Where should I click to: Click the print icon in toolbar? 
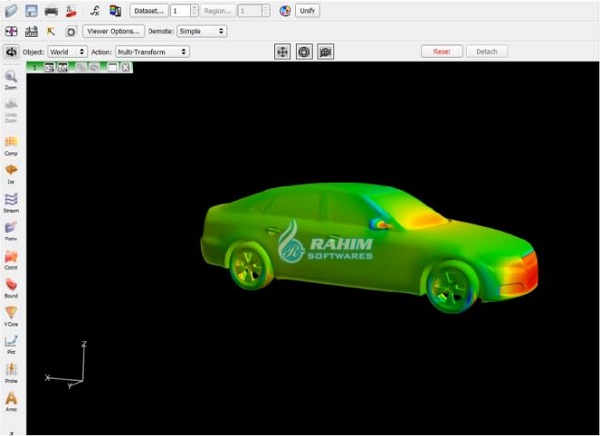(50, 11)
